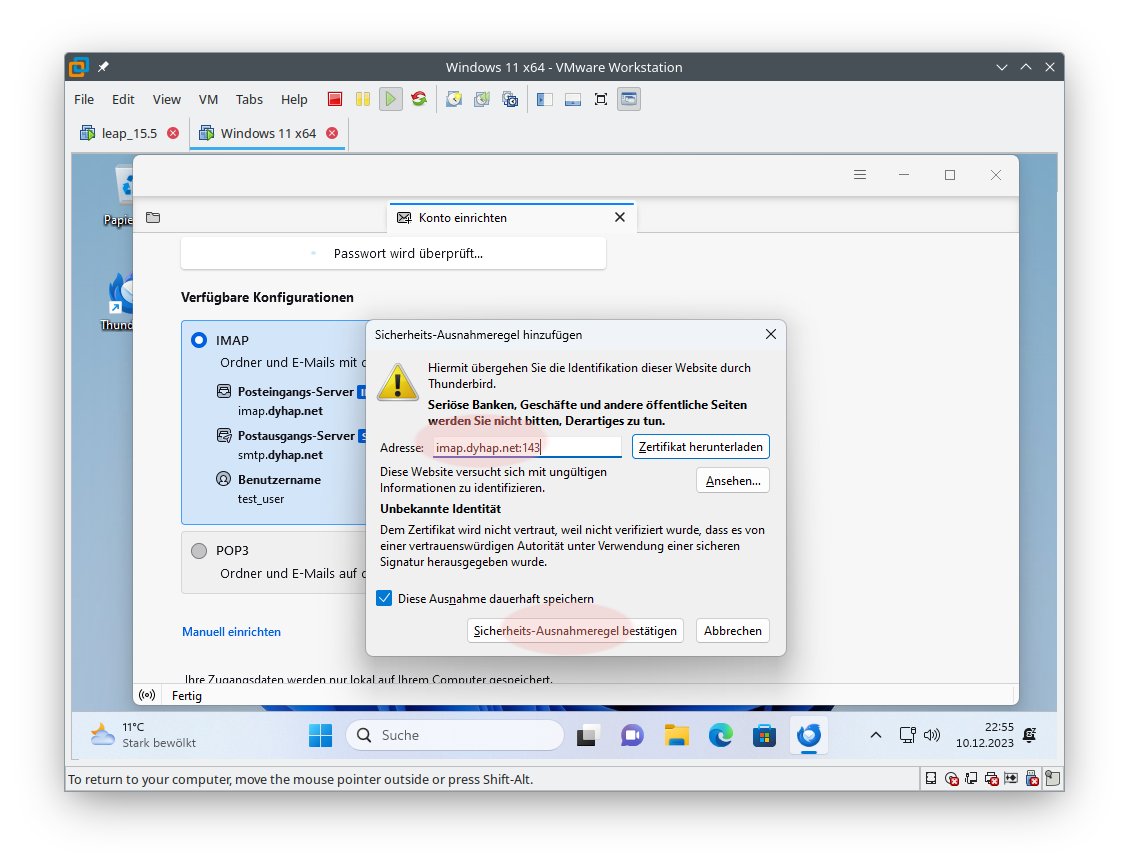Open the VMware Help menu
1129x868 pixels.
click(294, 99)
